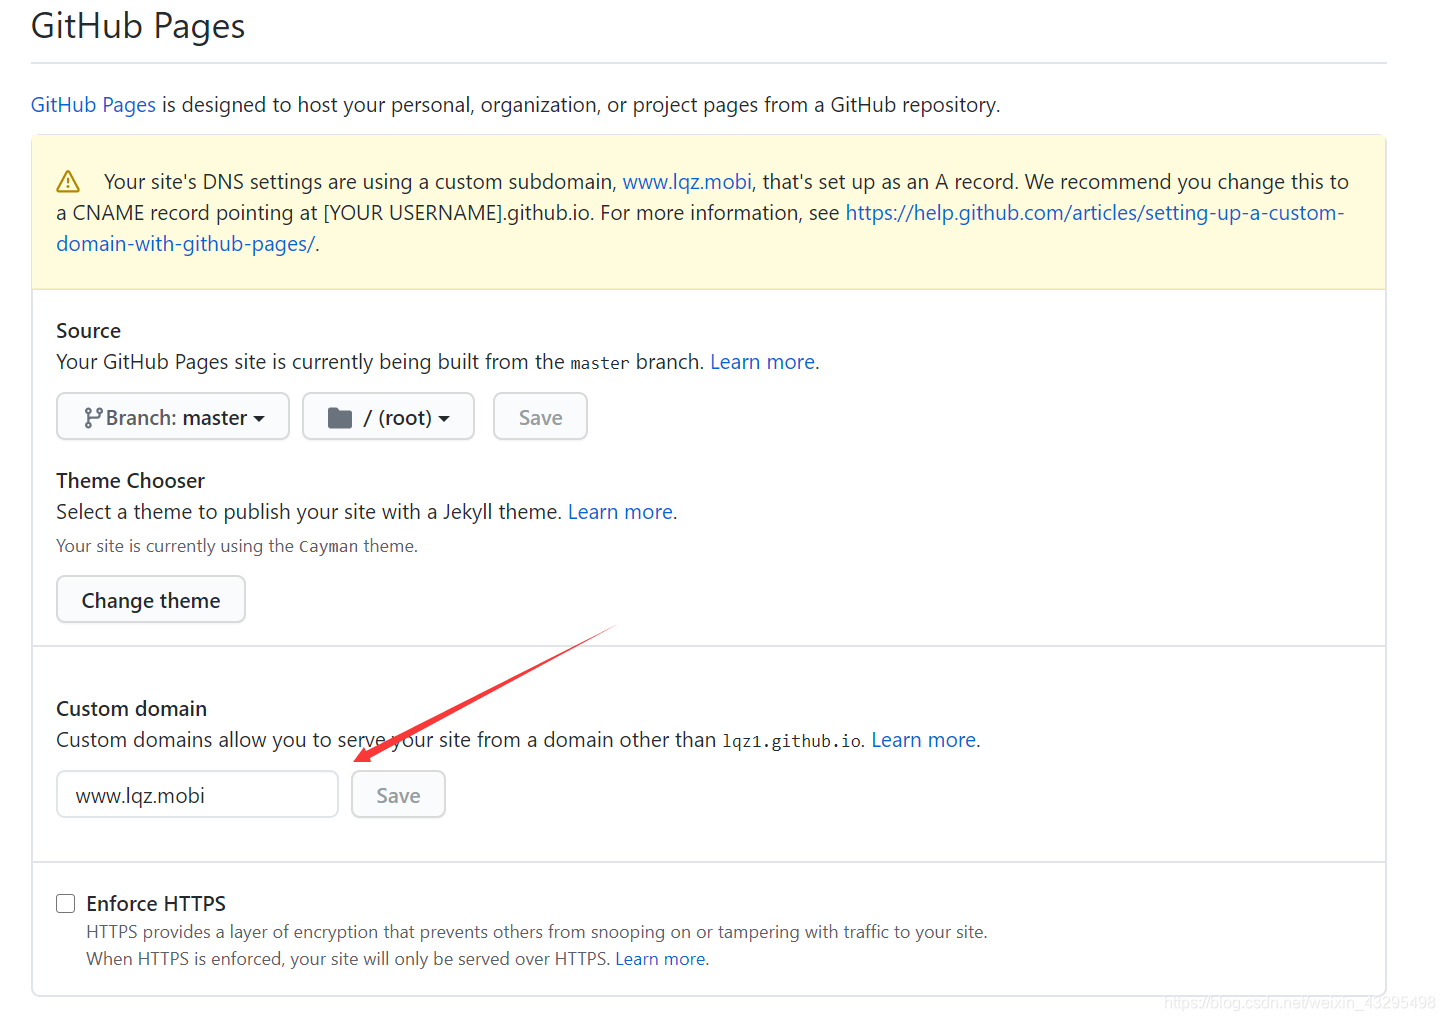The height and width of the screenshot is (1021, 1445).
Task: Click the Source section Save button
Action: (540, 417)
